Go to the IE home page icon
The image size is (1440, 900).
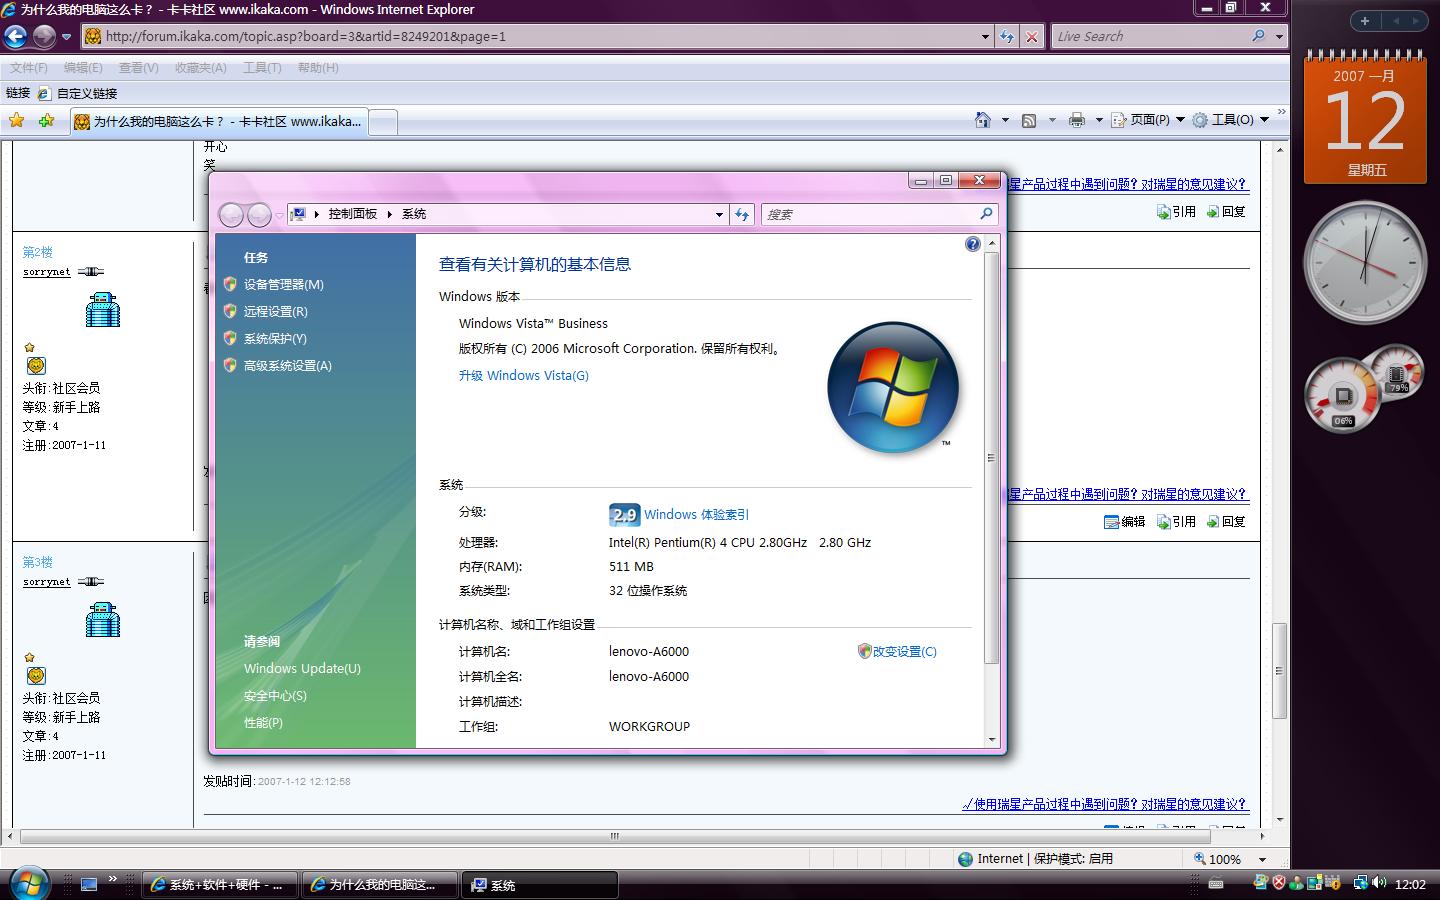(x=983, y=120)
